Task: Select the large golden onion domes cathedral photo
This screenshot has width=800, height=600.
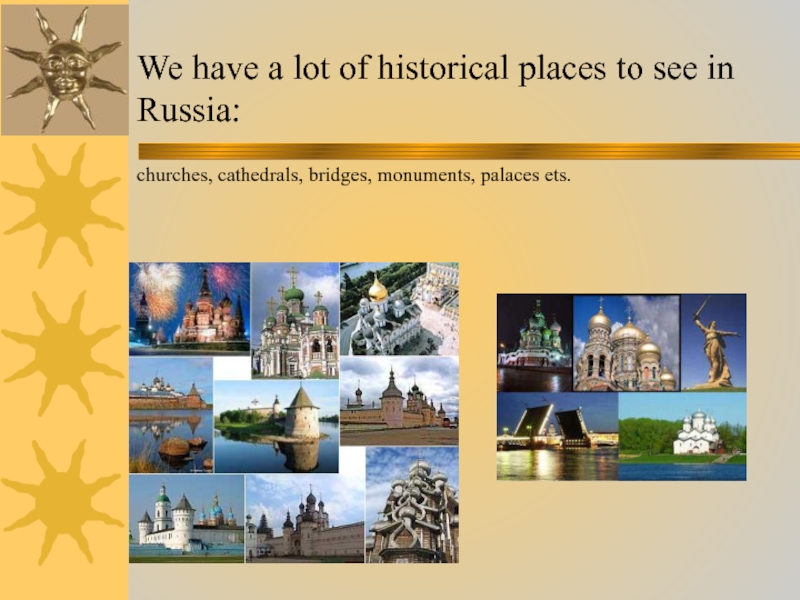Action: 627,343
